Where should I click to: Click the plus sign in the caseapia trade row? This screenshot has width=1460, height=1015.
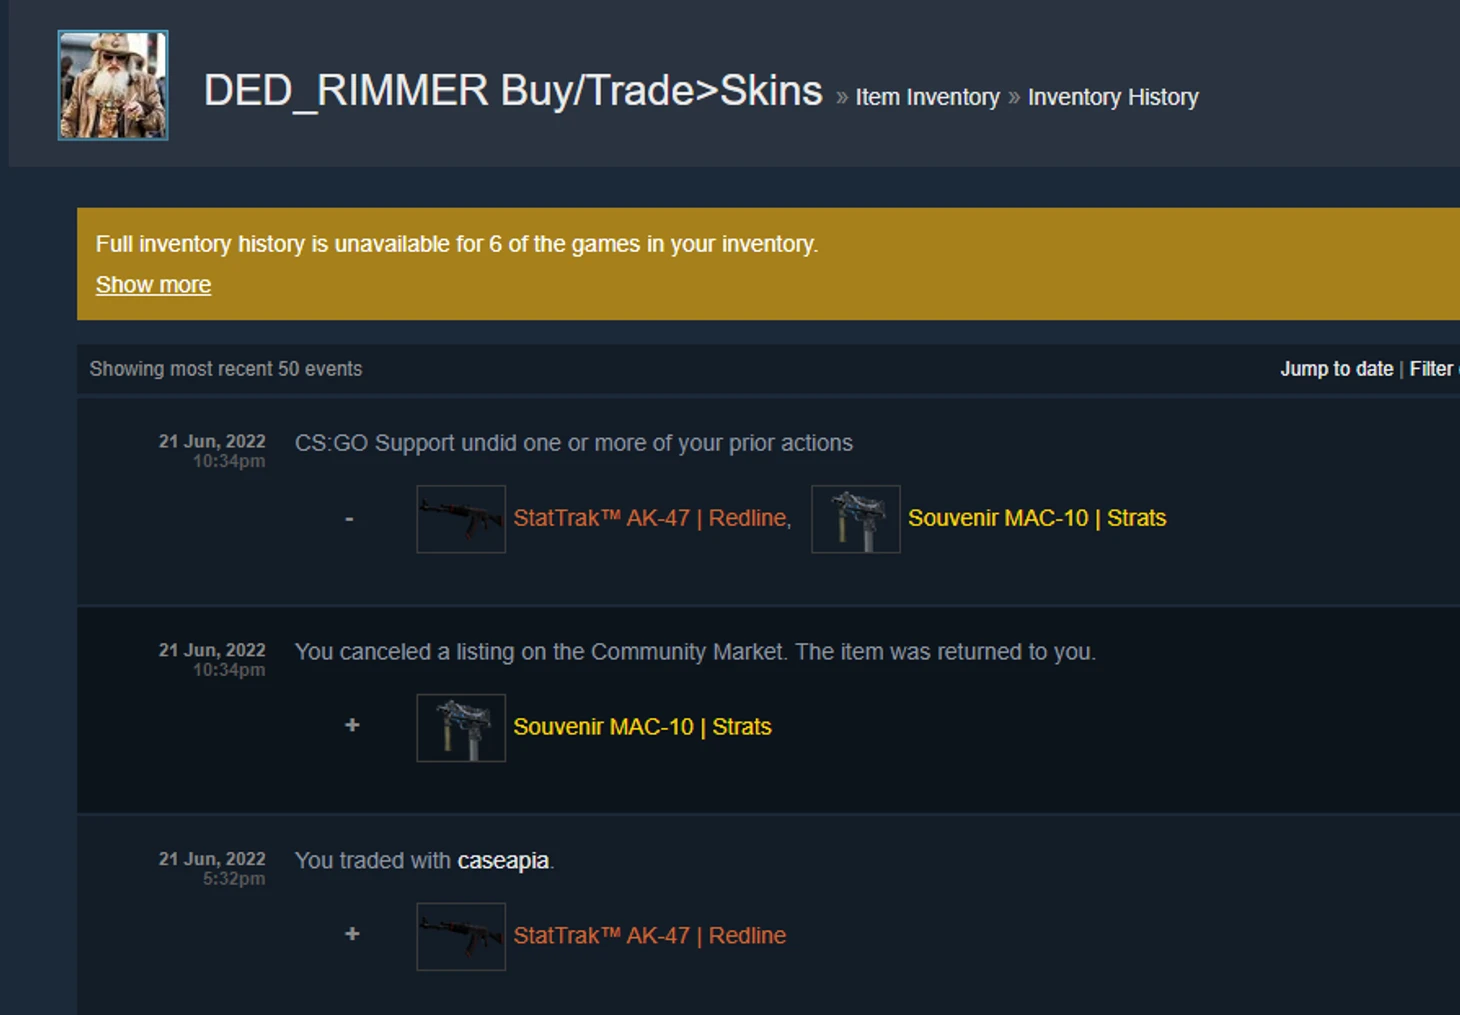352,934
